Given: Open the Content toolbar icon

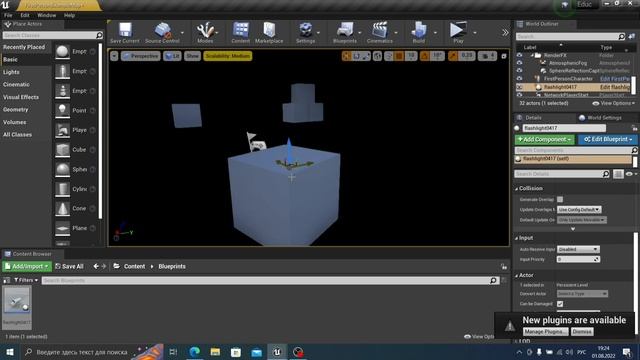Looking at the screenshot, I should coord(240,29).
